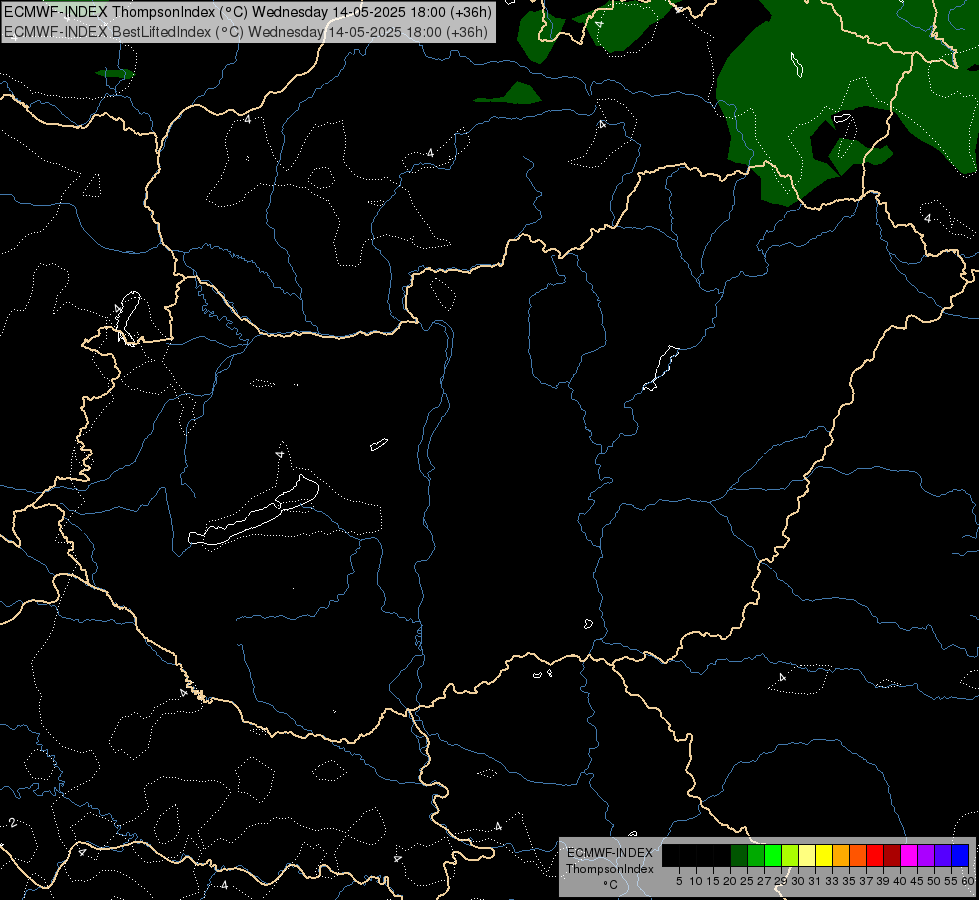Screen dimensions: 979x900
Task: Click legend tick label '45'
Action: (917, 881)
